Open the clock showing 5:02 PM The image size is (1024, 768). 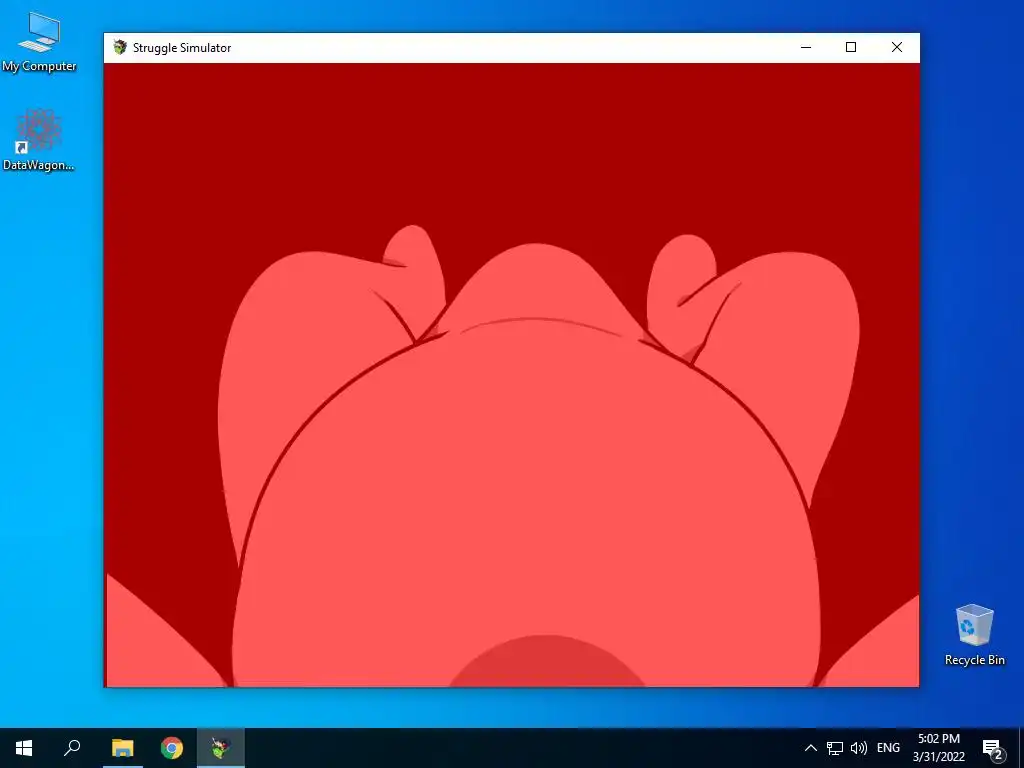pos(938,748)
